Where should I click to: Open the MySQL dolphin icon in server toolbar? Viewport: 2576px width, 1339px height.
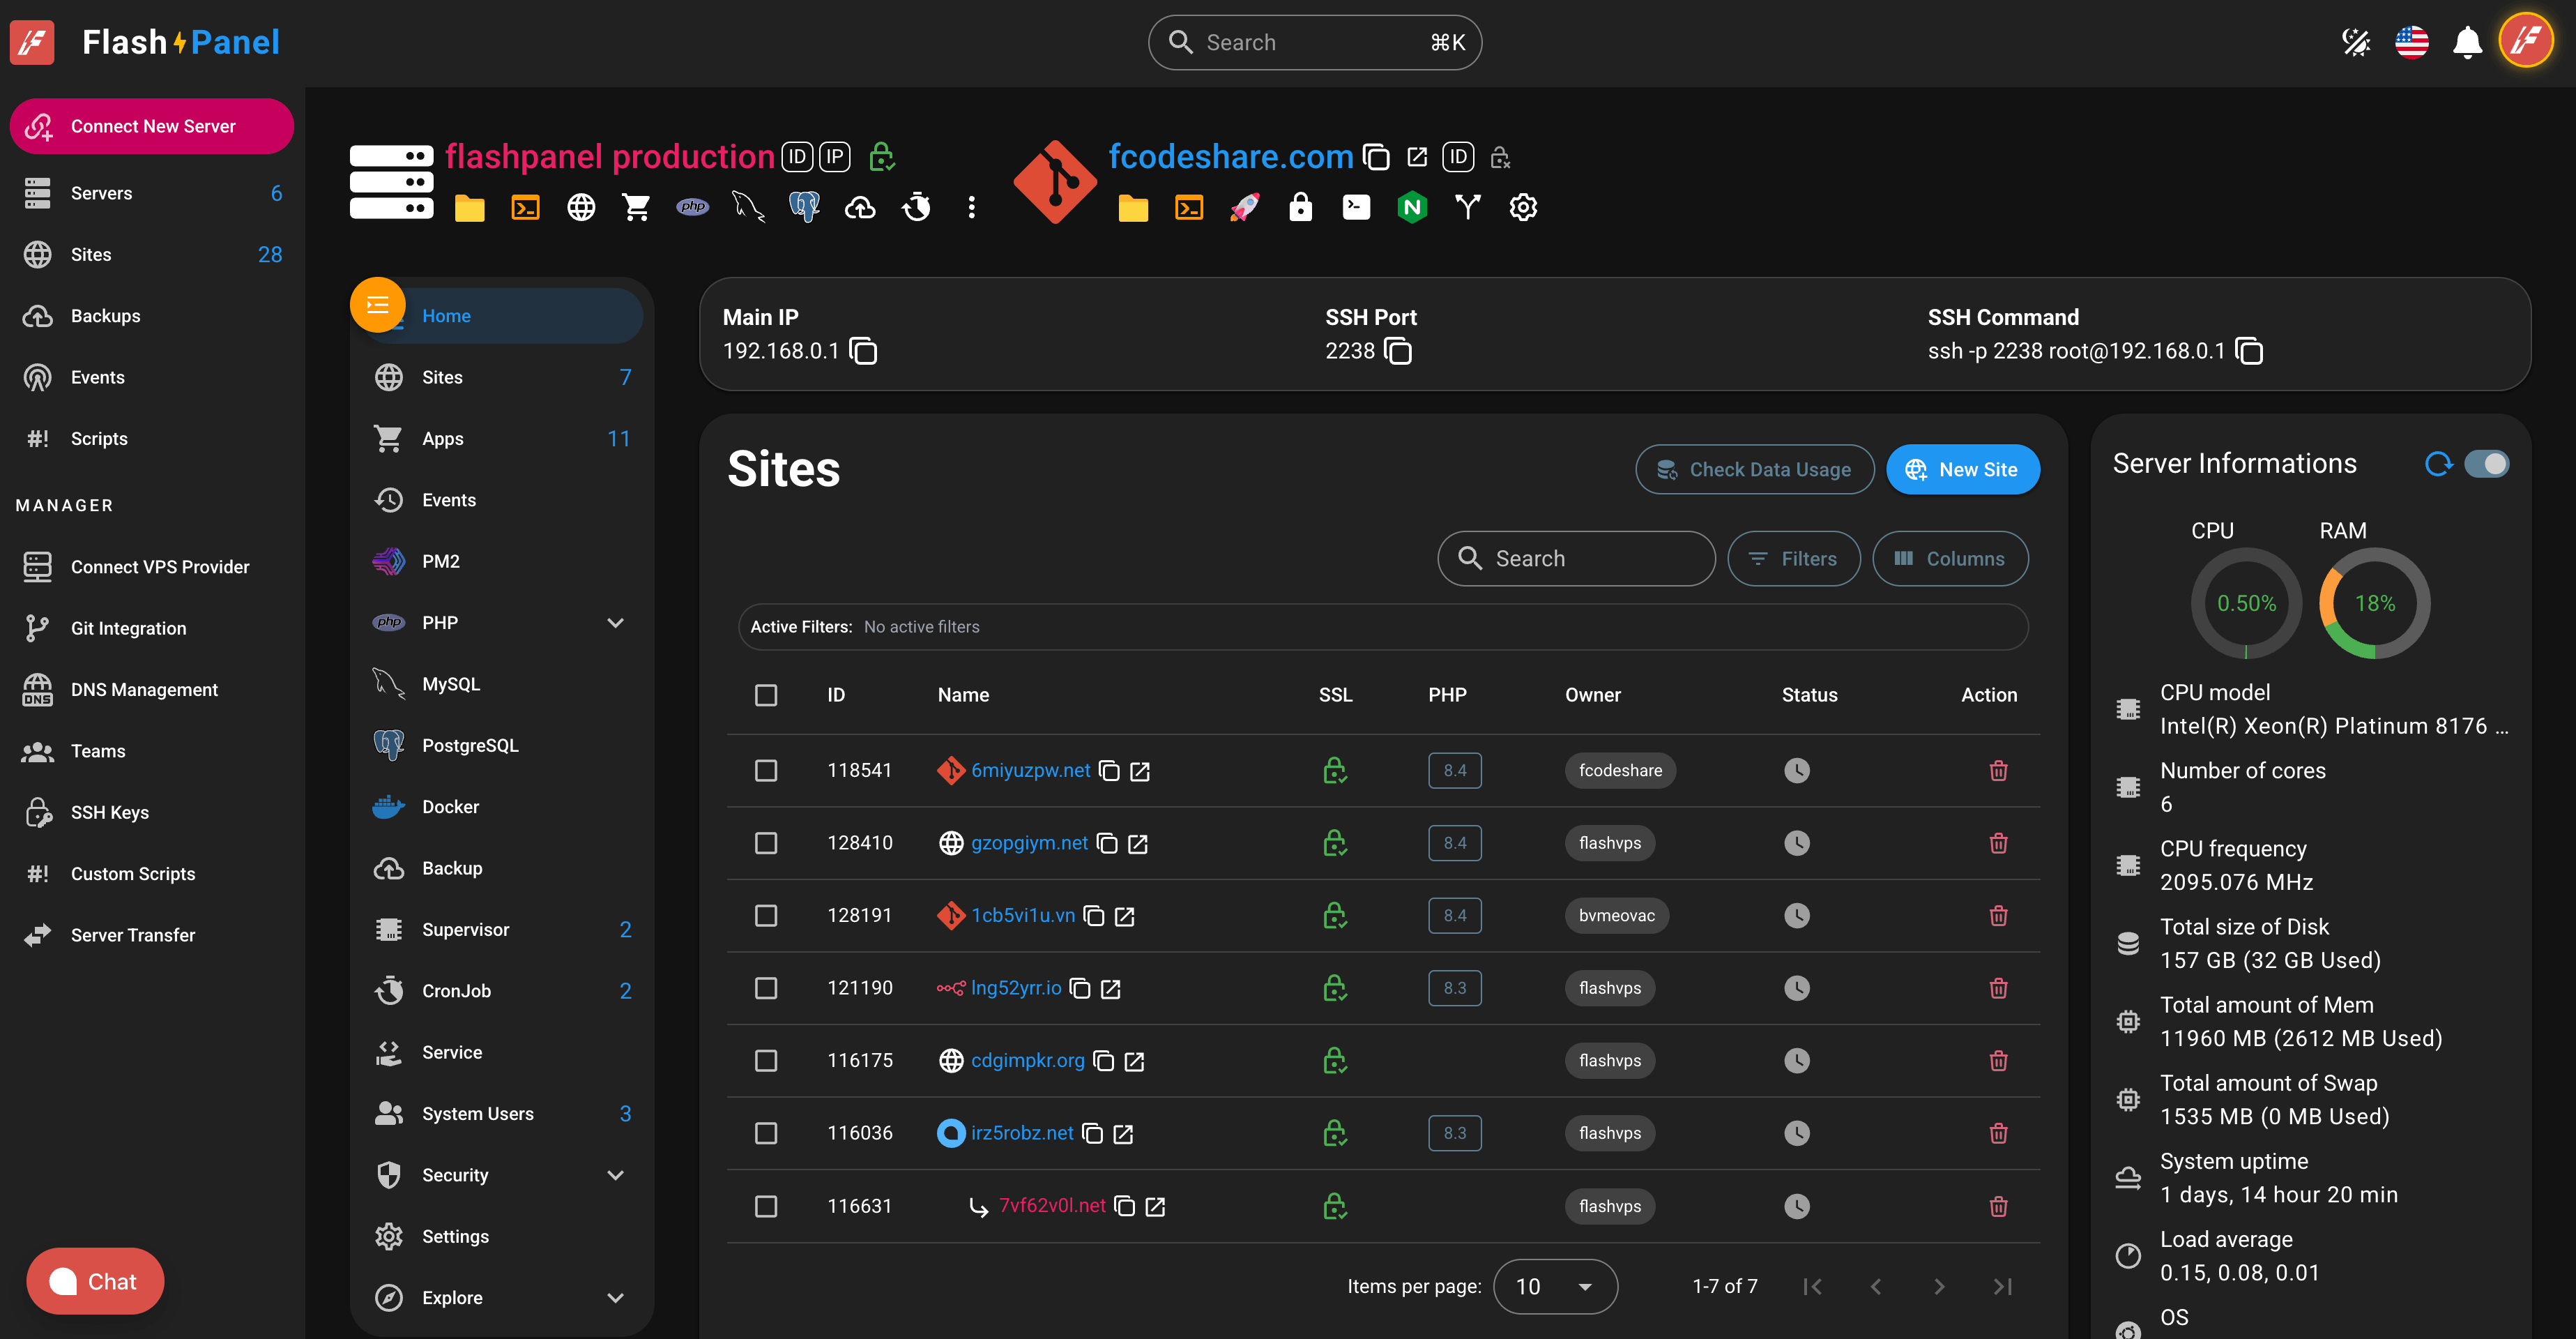click(x=748, y=207)
